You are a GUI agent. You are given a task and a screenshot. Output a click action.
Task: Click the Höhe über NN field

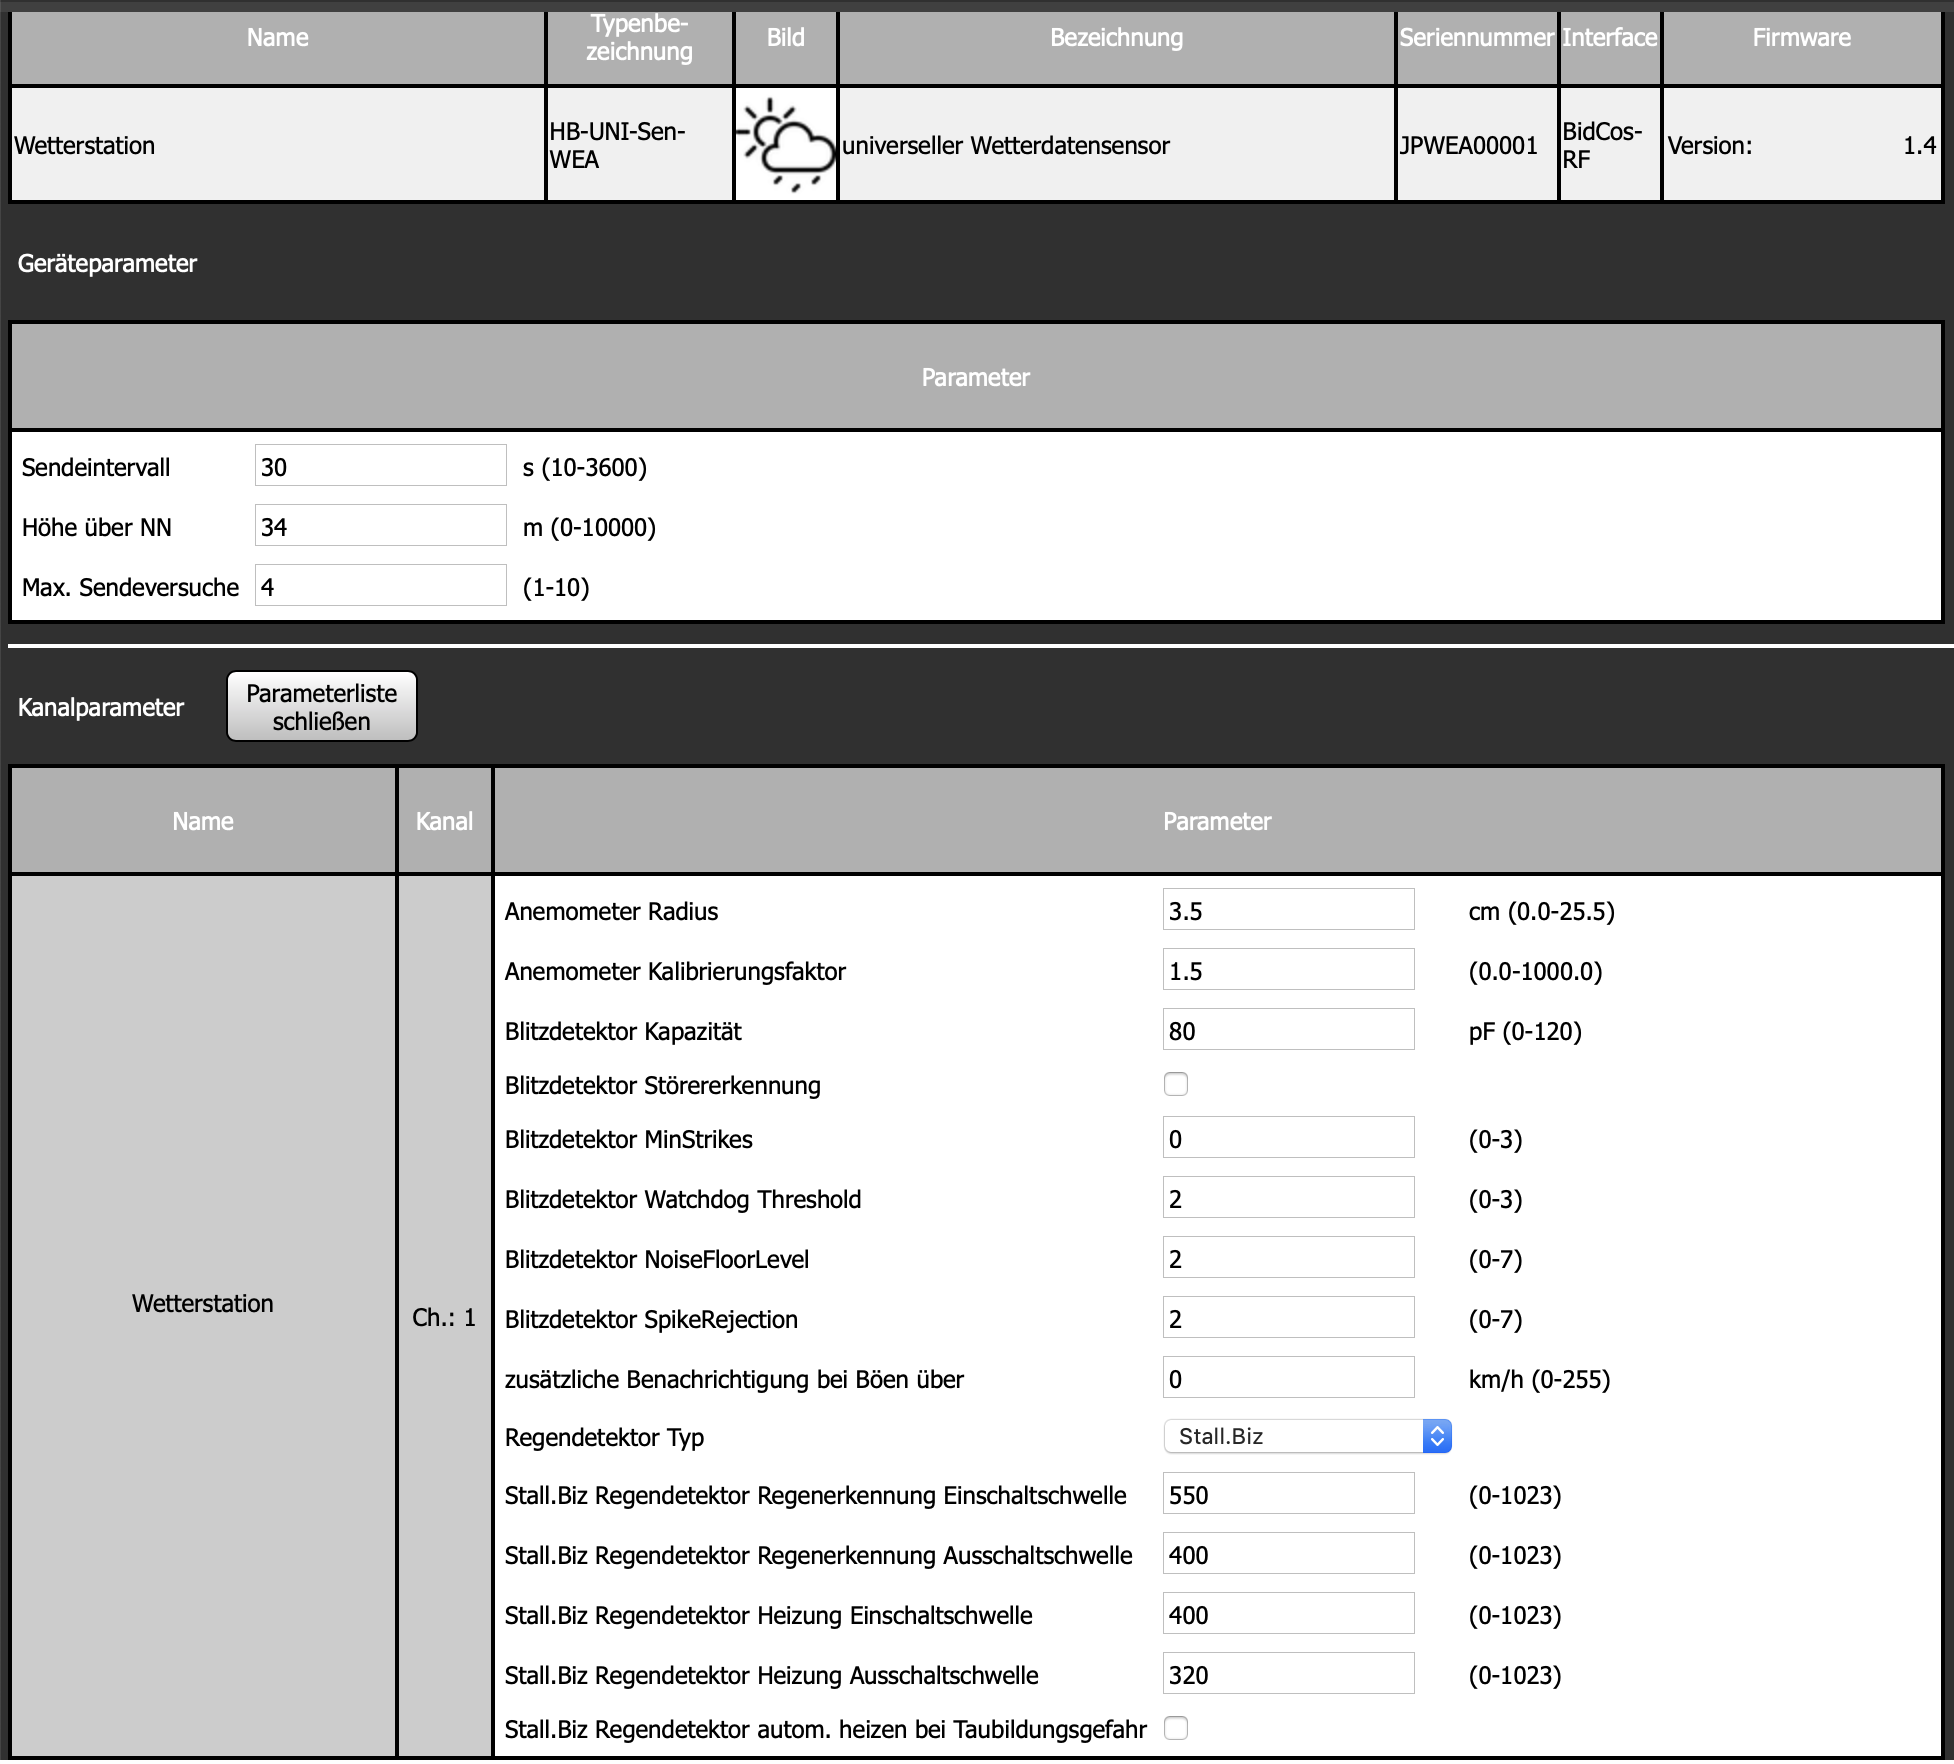pos(380,526)
